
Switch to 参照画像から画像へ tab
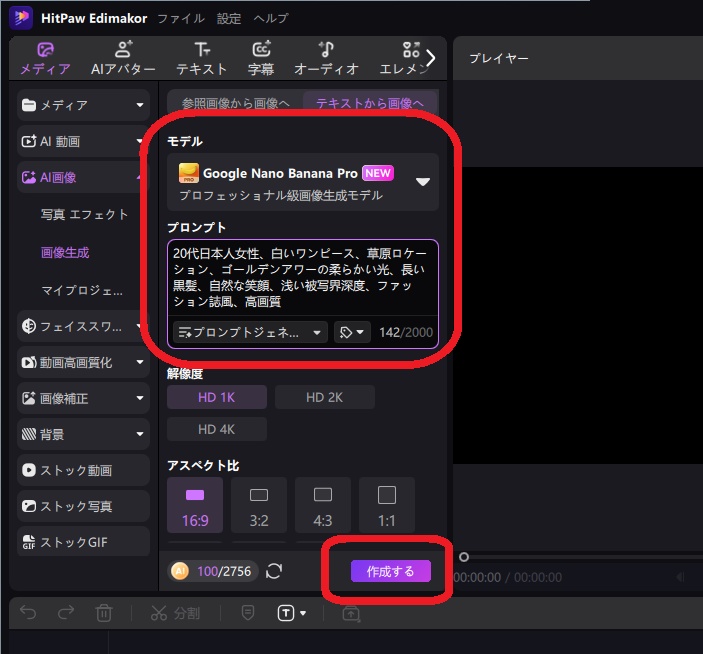click(x=235, y=103)
